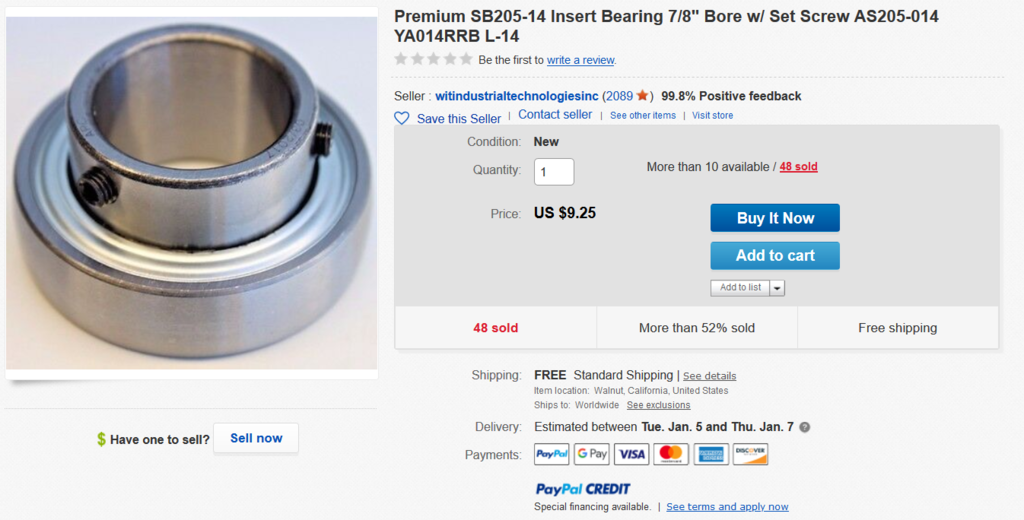Click the bearing product image

pyautogui.click(x=192, y=193)
